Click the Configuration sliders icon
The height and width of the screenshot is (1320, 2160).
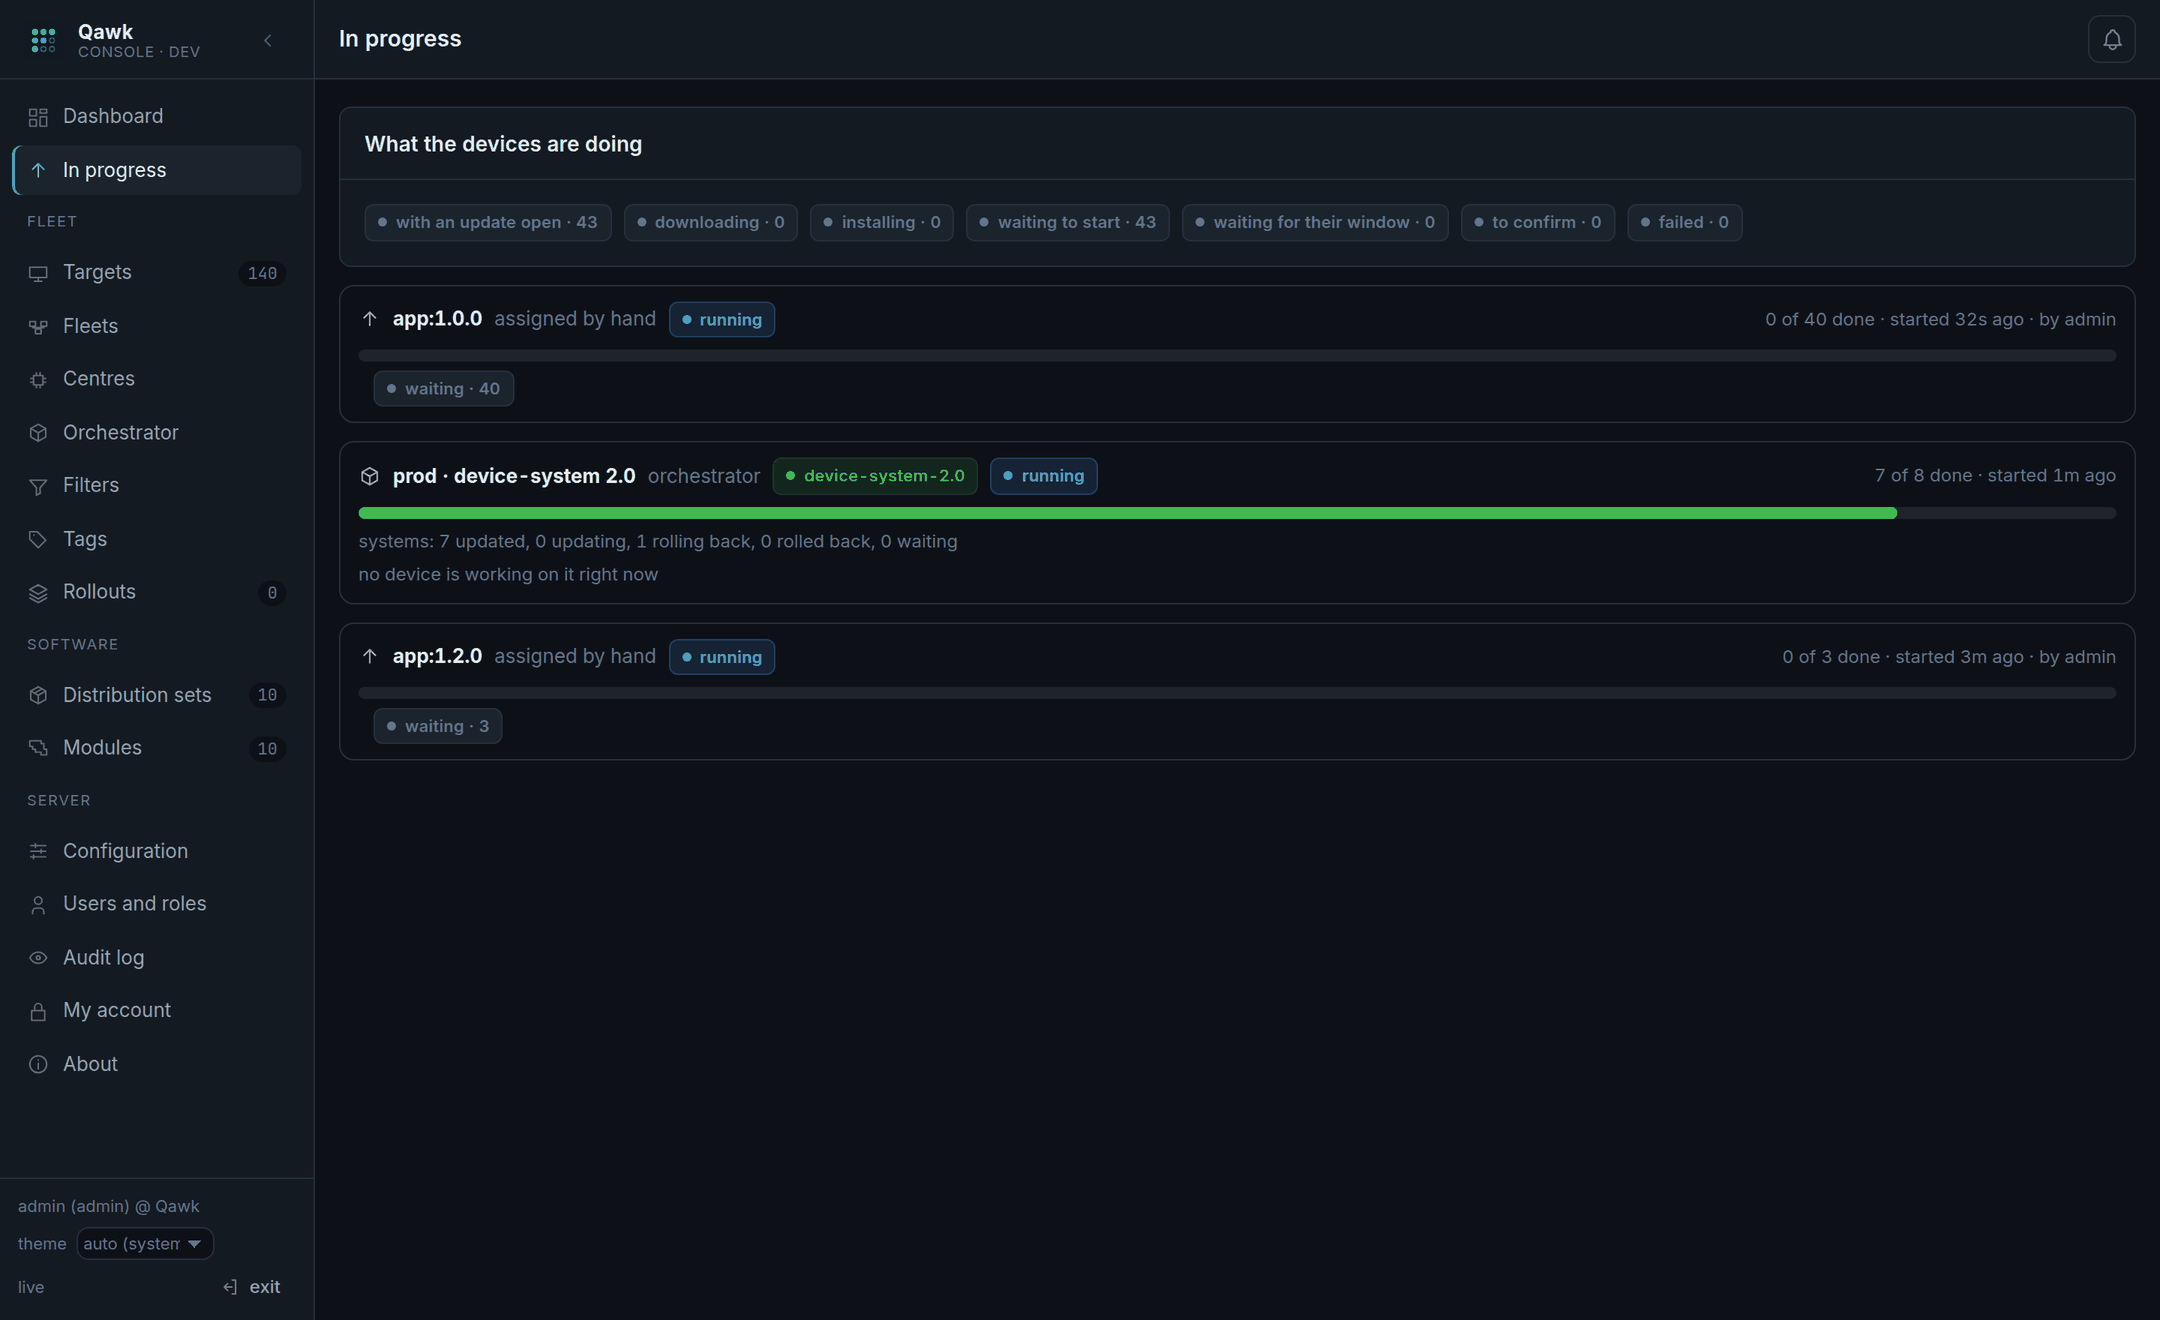(x=38, y=851)
